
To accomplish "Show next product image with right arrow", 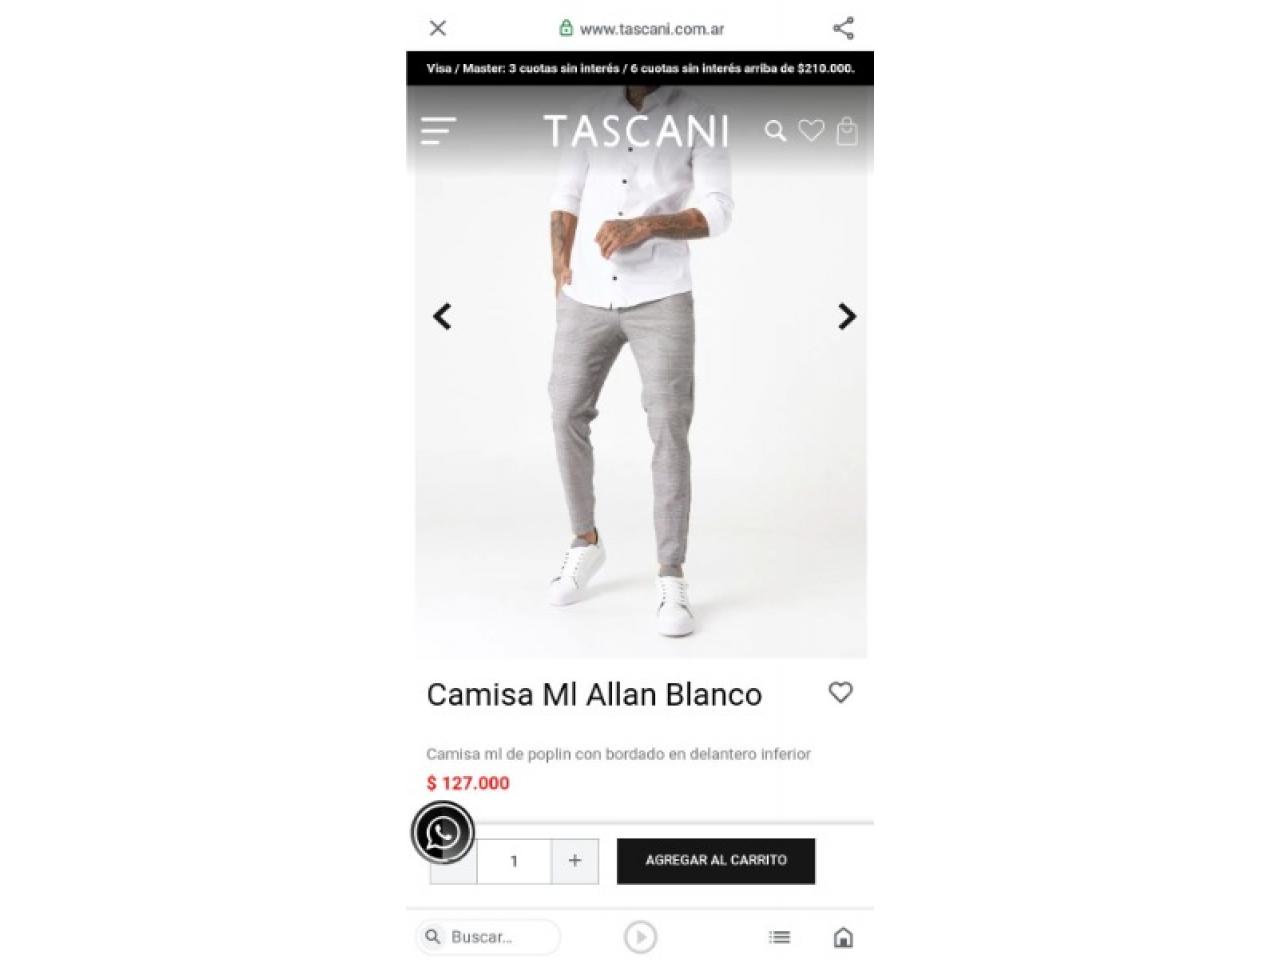I will coord(846,316).
